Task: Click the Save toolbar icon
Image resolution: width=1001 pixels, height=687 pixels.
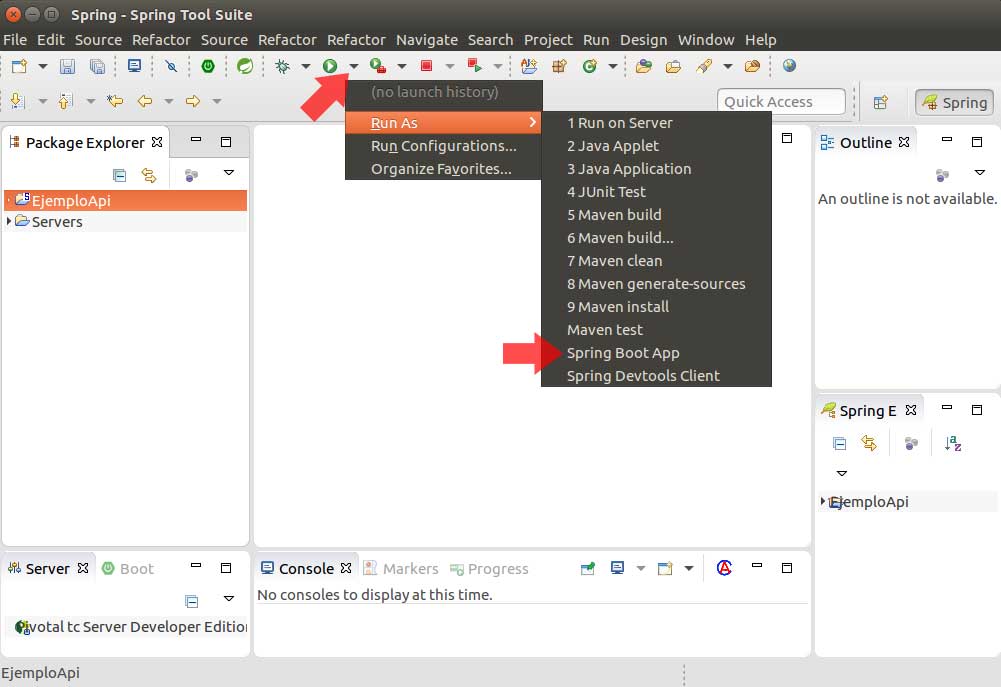Action: coord(67,66)
